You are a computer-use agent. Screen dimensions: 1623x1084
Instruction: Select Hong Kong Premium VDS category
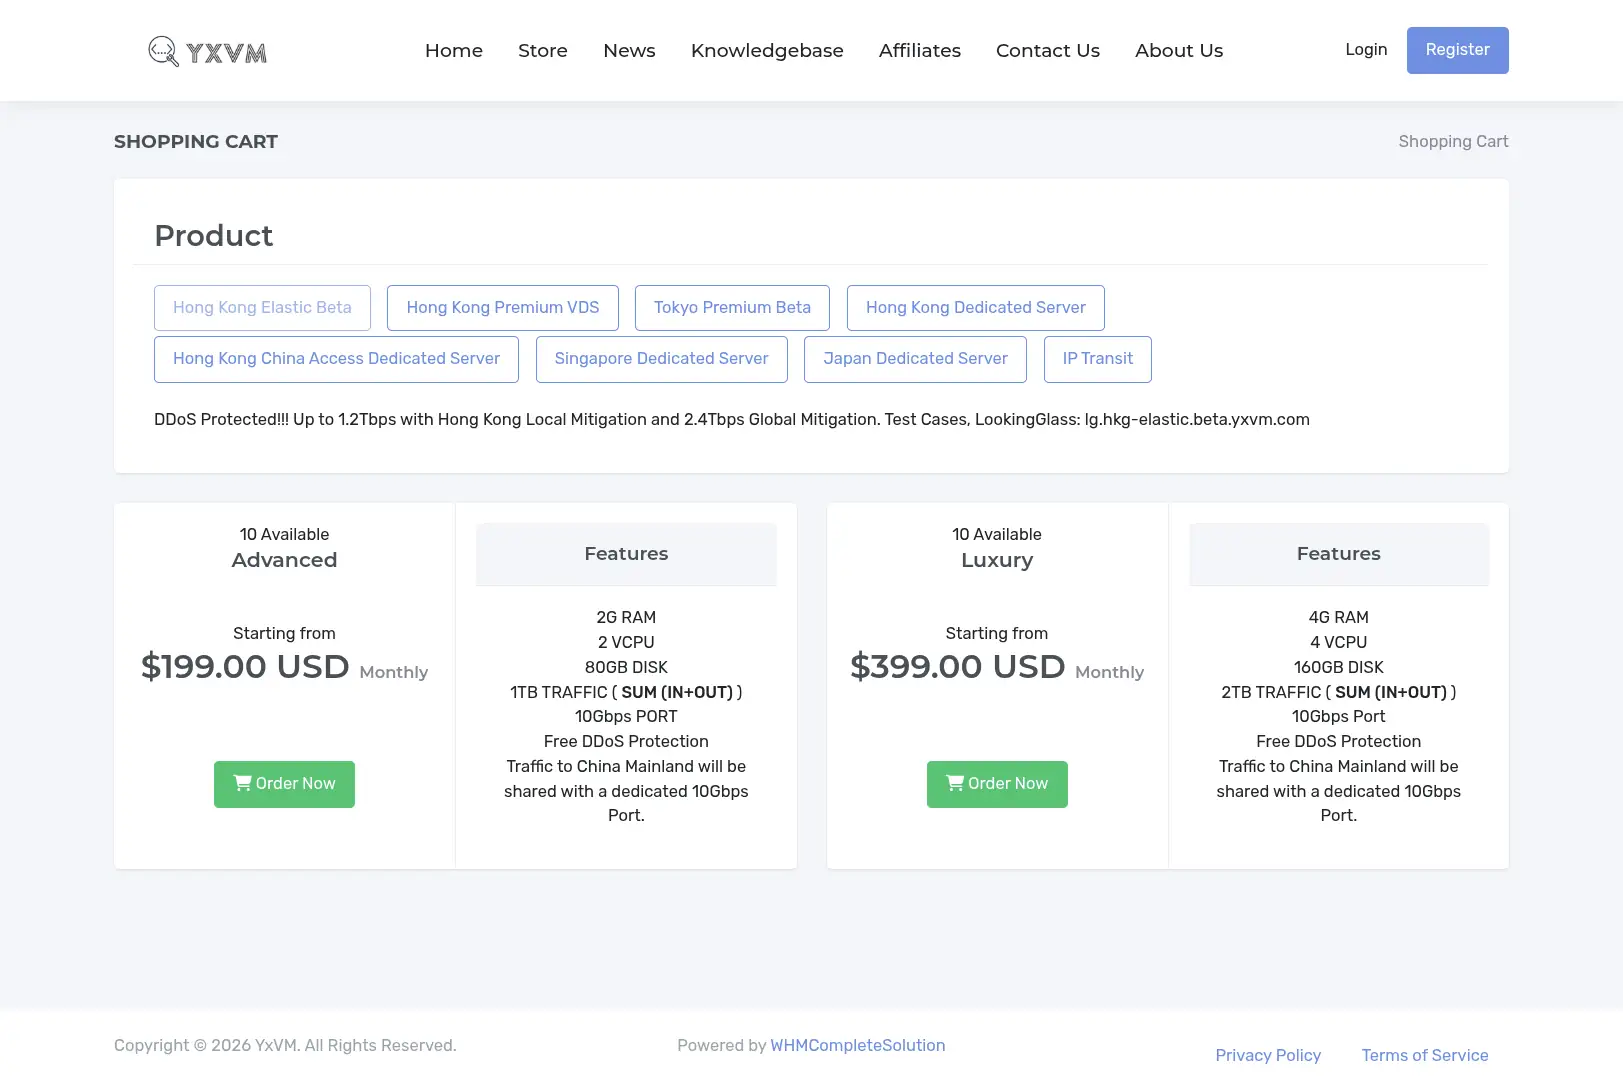click(503, 308)
